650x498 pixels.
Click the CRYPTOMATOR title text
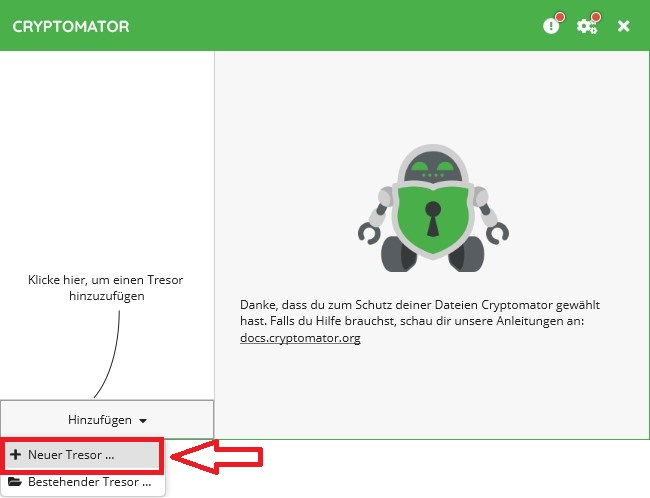pos(70,26)
